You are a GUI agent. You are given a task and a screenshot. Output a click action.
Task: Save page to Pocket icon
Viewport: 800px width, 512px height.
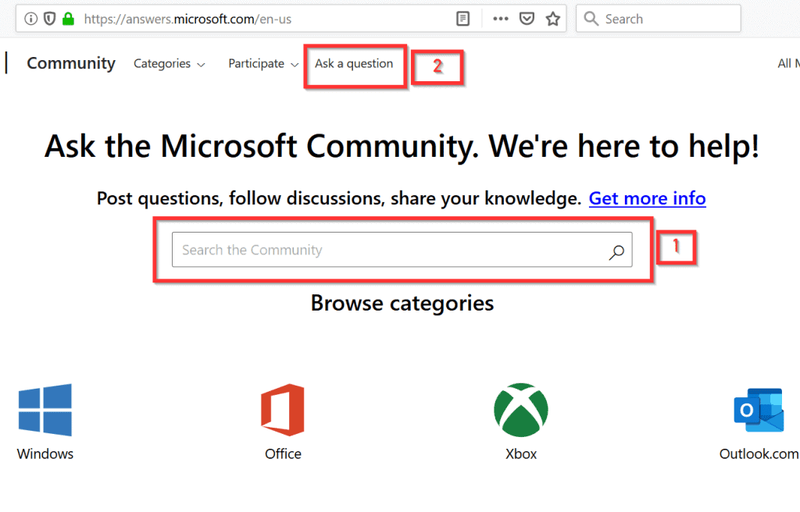pyautogui.click(x=527, y=19)
